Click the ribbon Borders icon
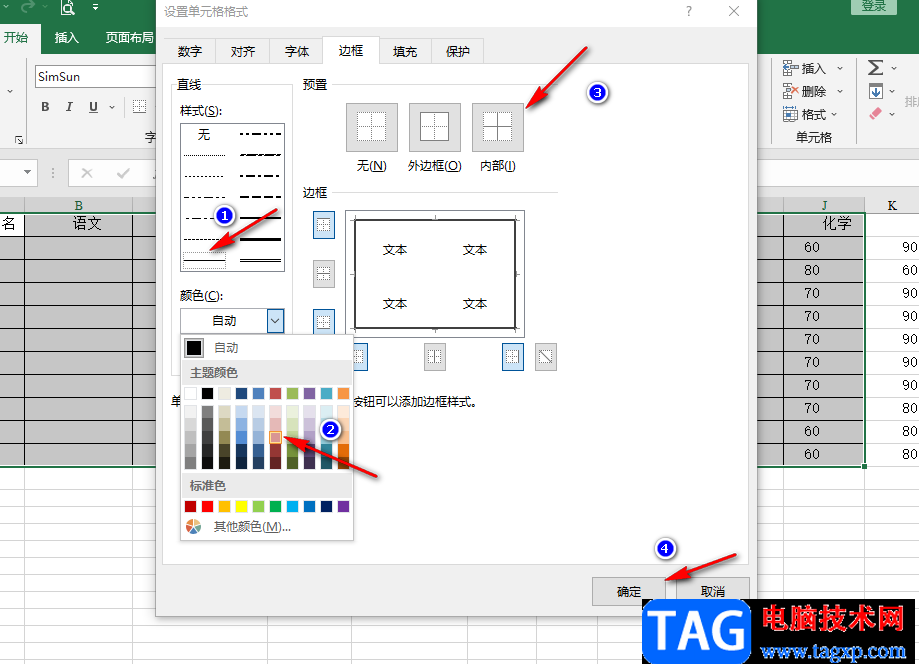The height and width of the screenshot is (664, 919). point(139,107)
